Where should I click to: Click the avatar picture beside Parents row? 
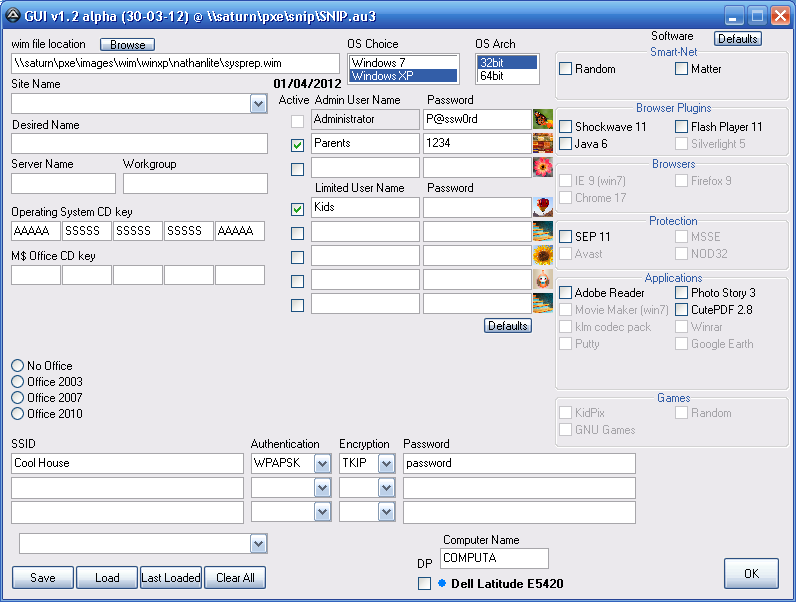click(x=543, y=143)
